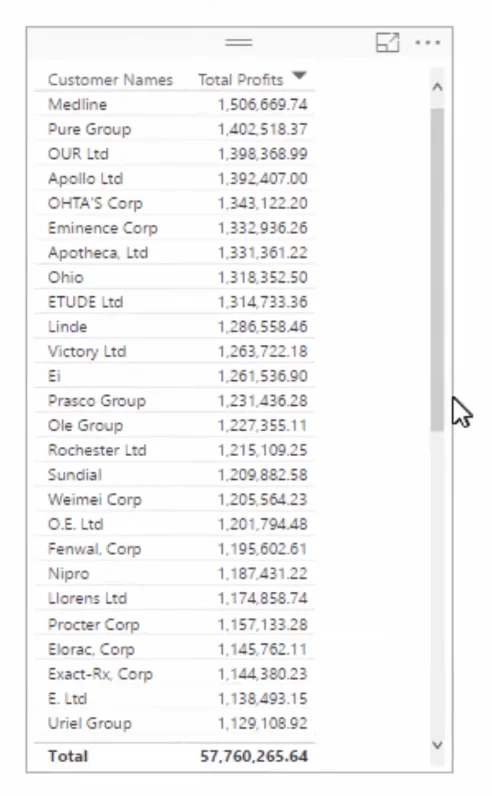Viewport: 492px width, 796px height.
Task: Open Focus mode for the table visual
Action: click(387, 43)
